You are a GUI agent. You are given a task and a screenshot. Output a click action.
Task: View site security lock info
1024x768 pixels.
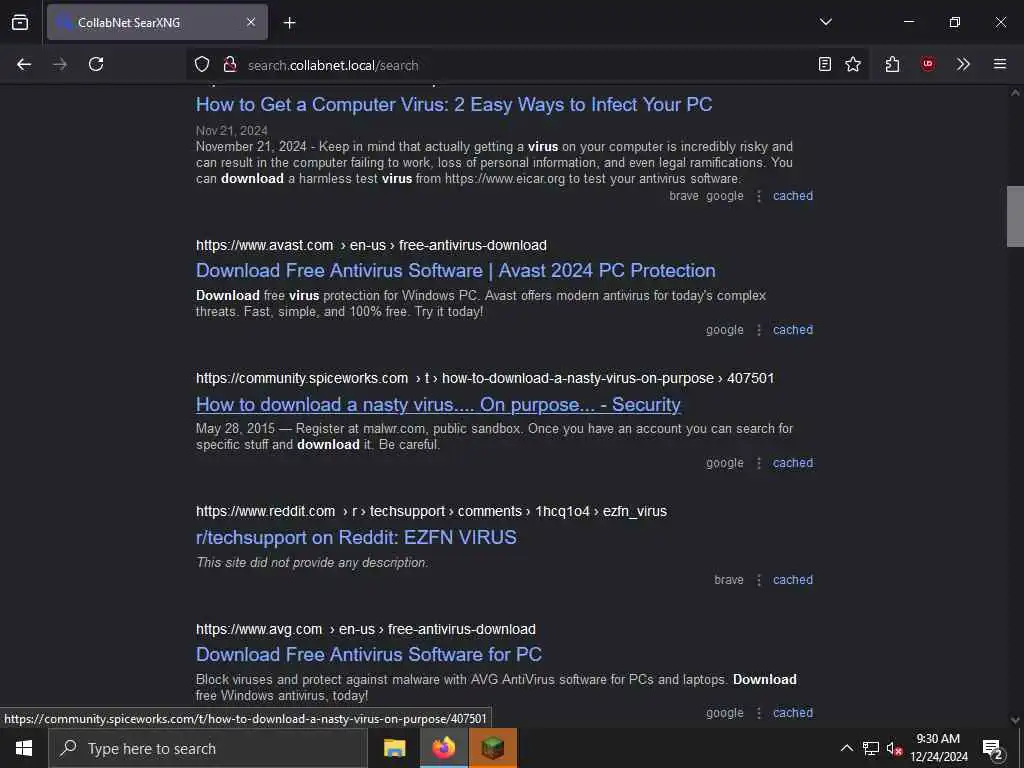click(x=229, y=64)
